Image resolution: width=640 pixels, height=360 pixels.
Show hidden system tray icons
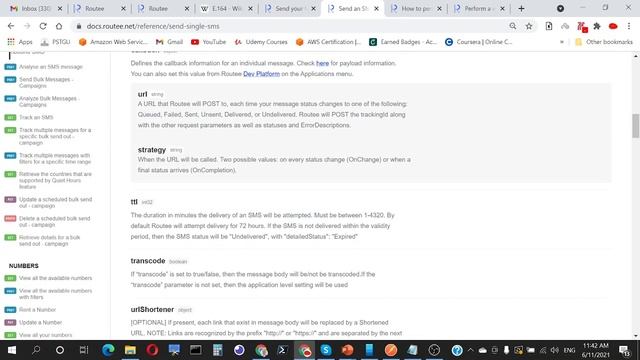[x=470, y=350]
